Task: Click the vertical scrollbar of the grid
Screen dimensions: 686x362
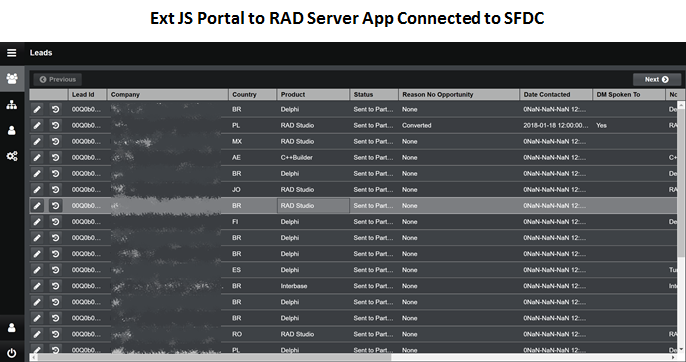Action: pos(681,227)
